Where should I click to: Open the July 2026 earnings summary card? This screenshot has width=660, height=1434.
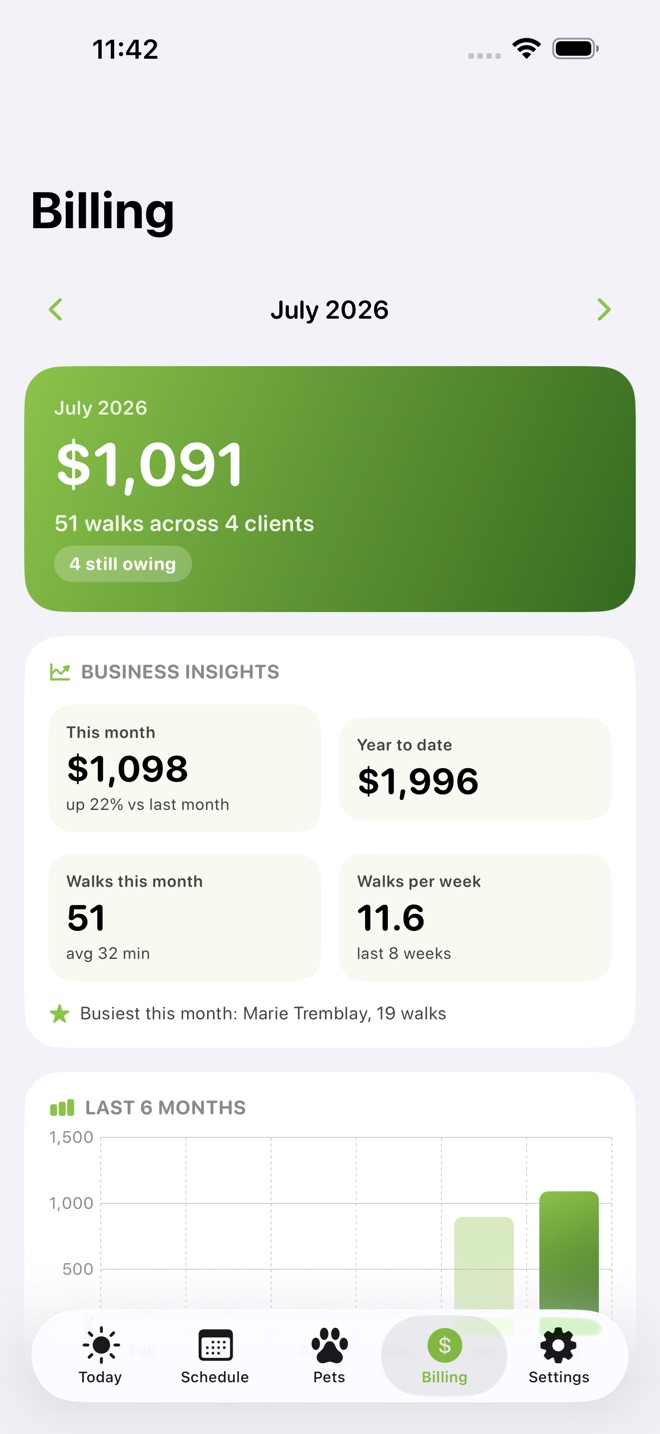click(330, 489)
